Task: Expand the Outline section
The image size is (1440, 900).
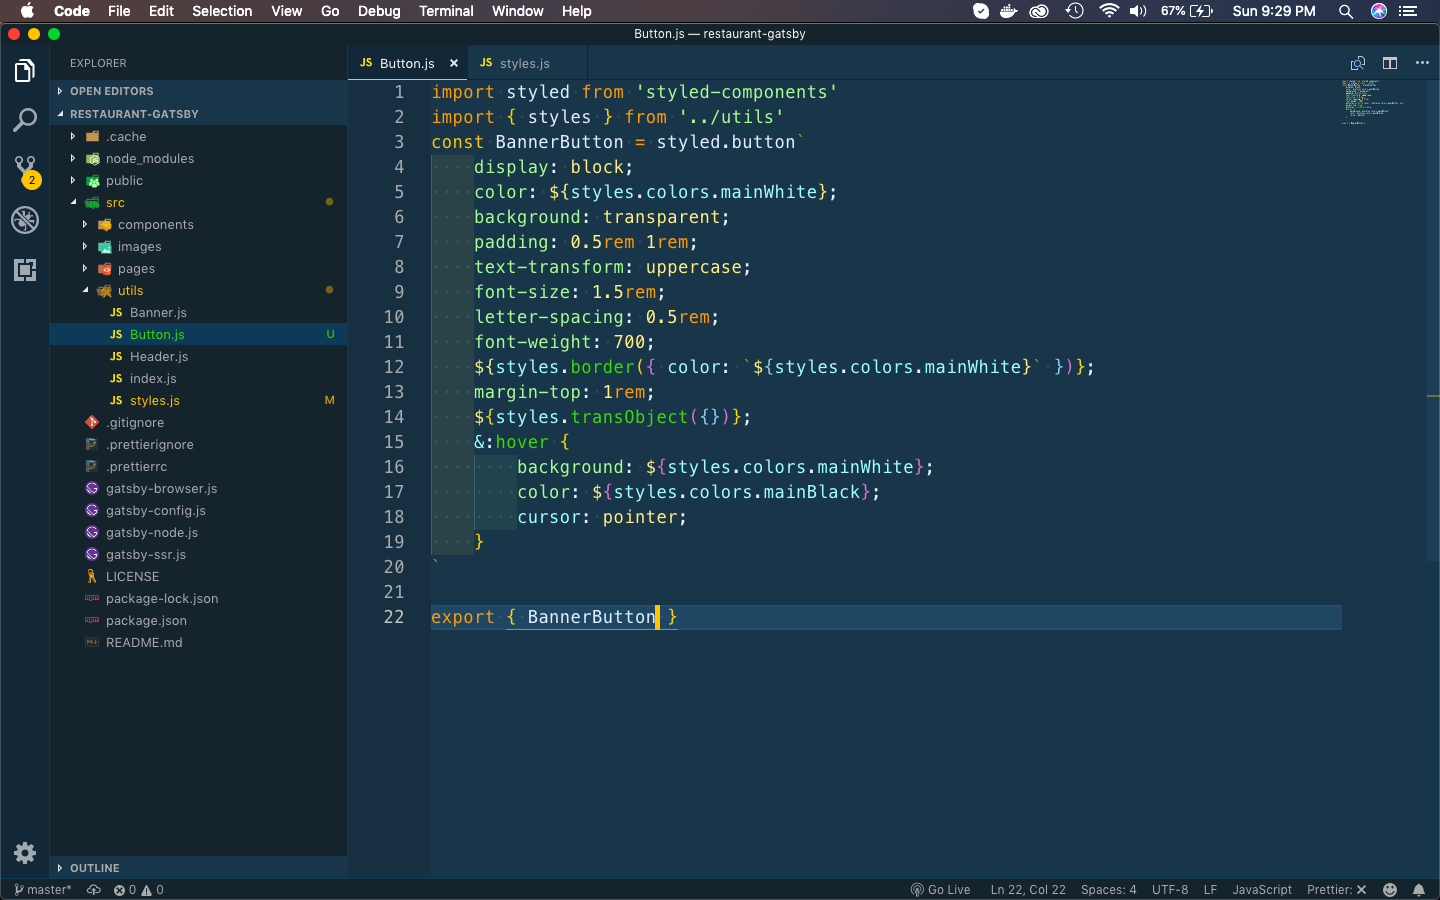Action: [x=198, y=868]
